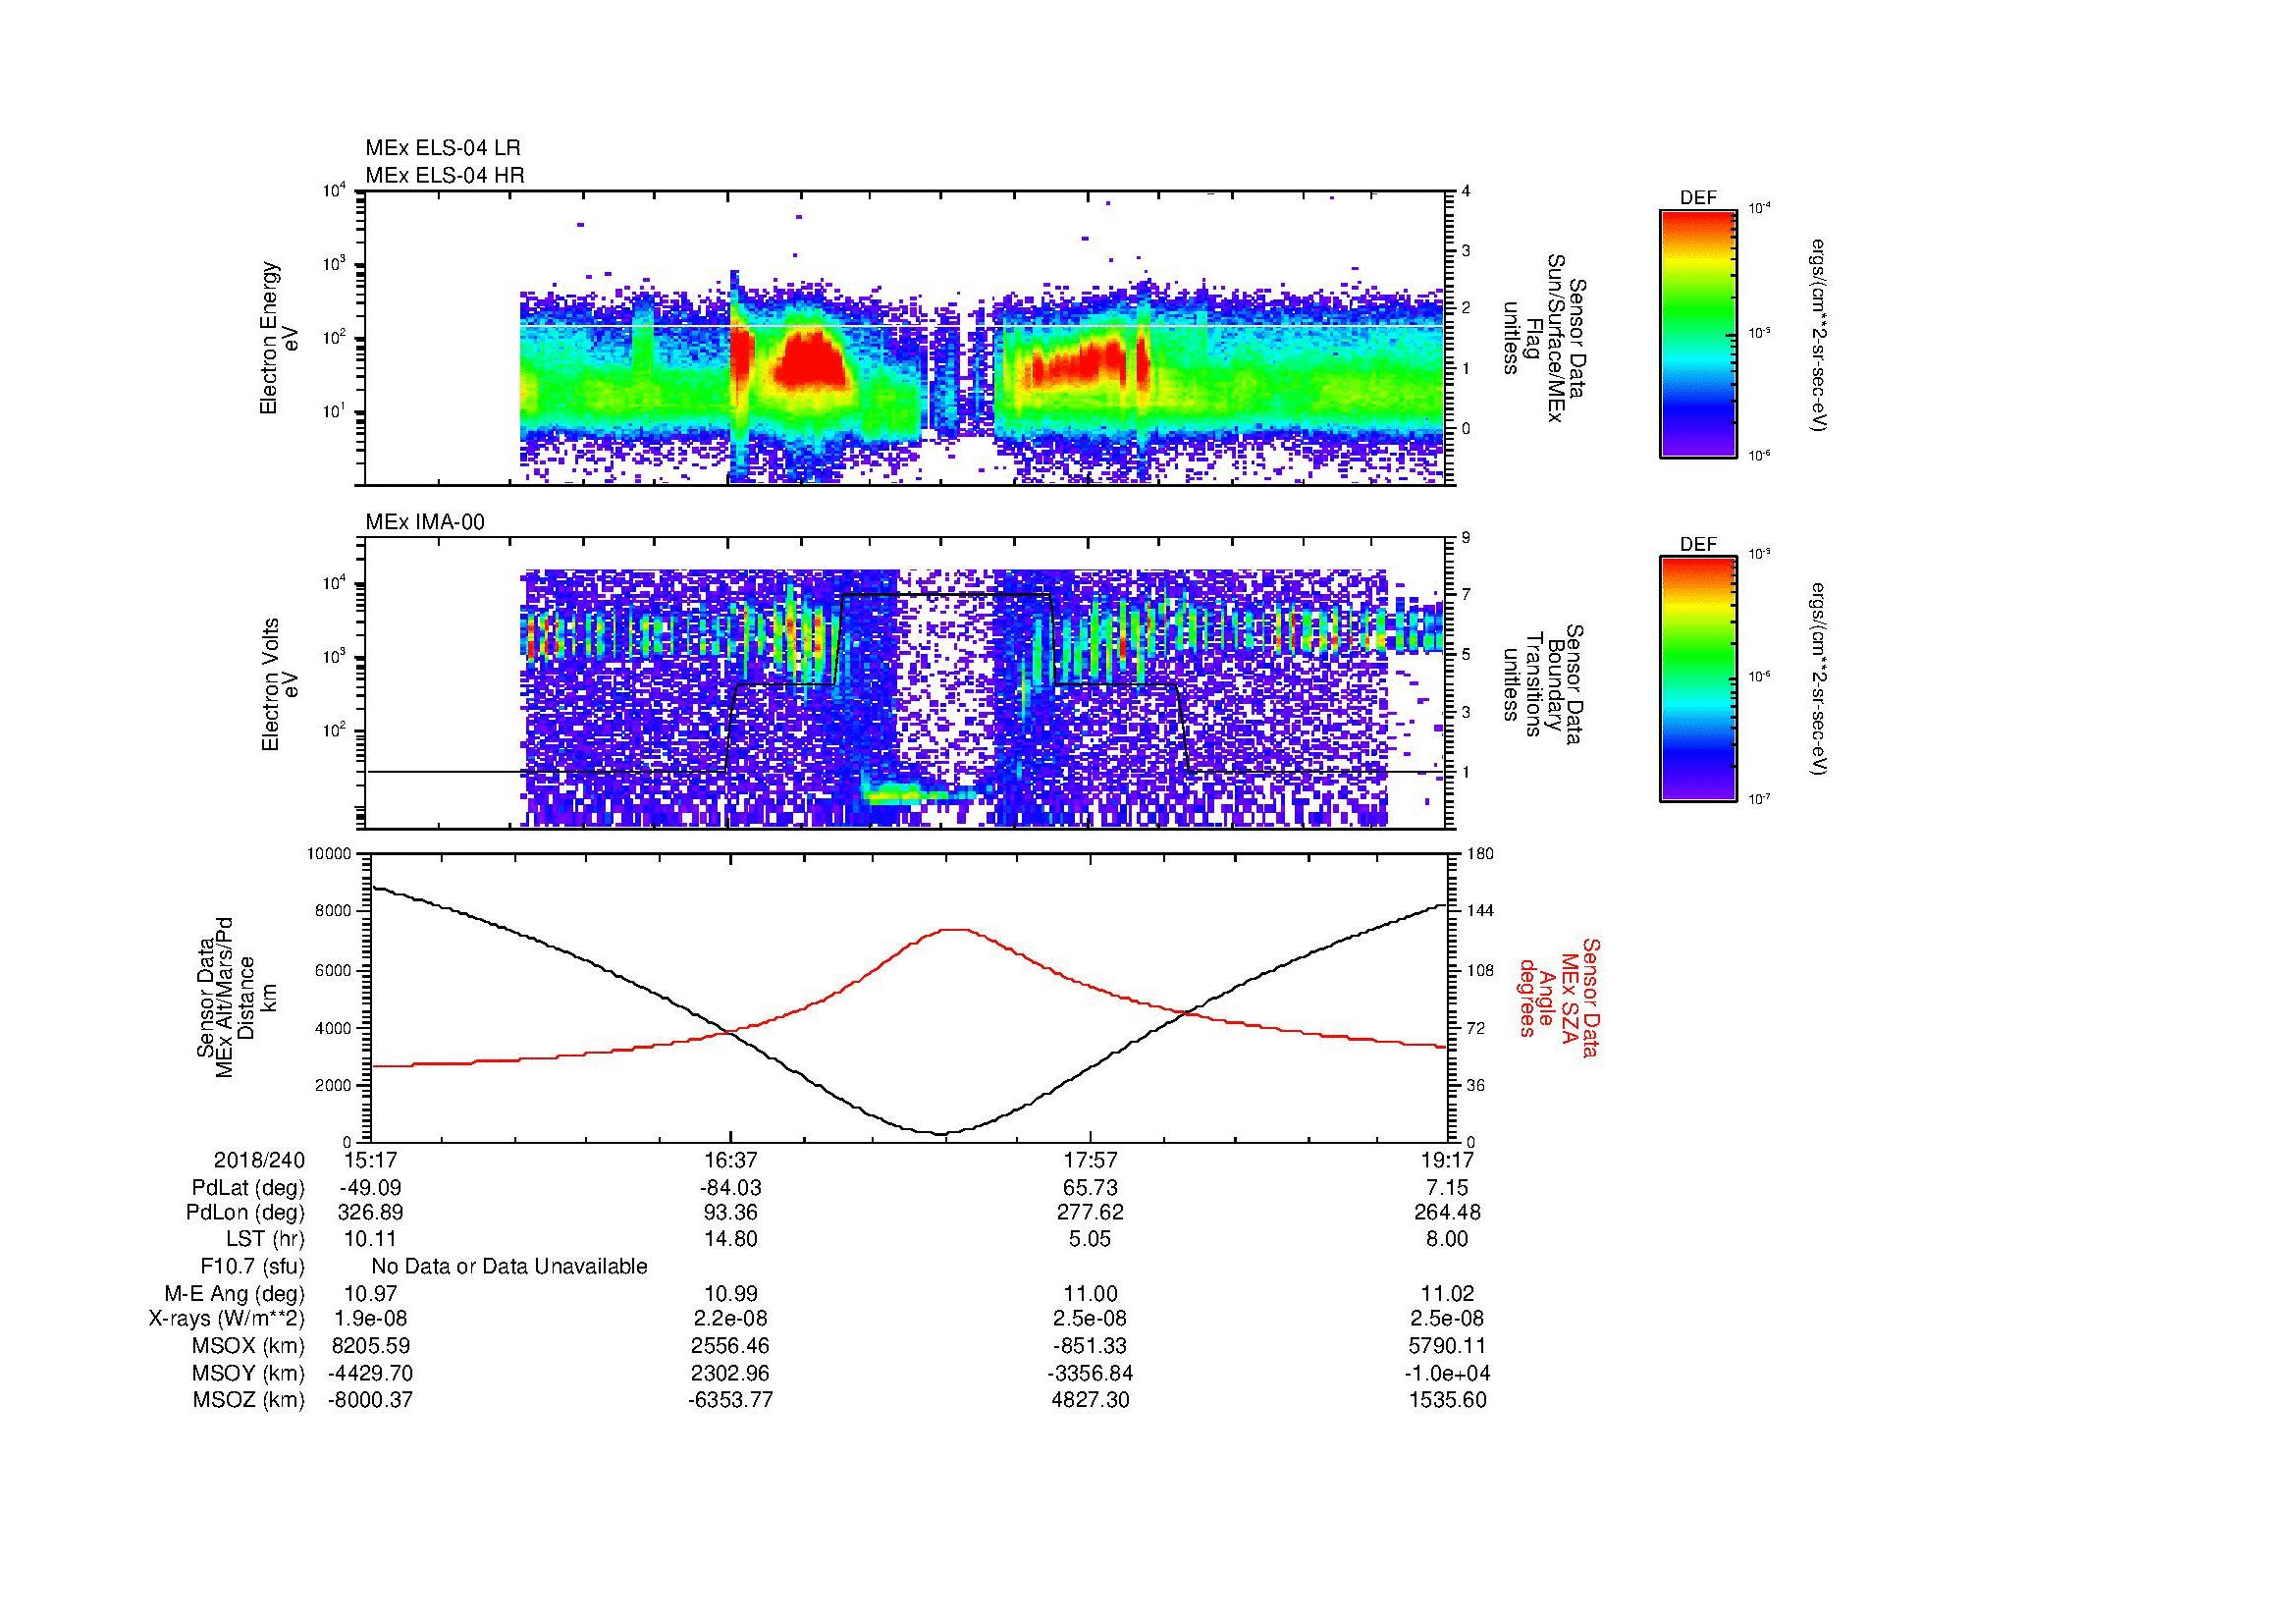This screenshot has width=2296, height=1623.
Task: Click the 'MEx ELS-04 HR' plot title
Action: click(445, 176)
